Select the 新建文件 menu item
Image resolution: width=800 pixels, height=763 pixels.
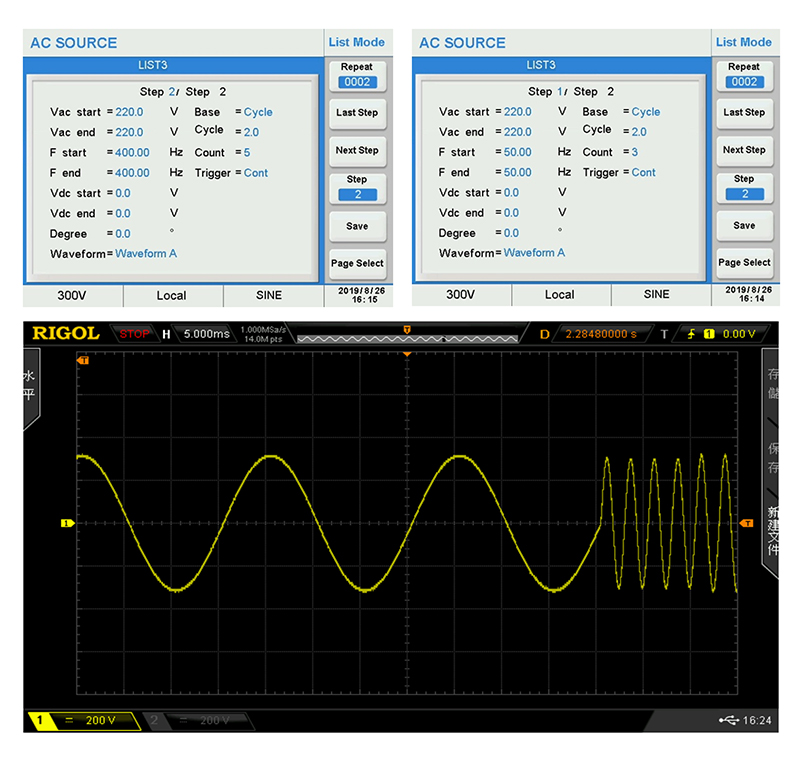[772, 532]
